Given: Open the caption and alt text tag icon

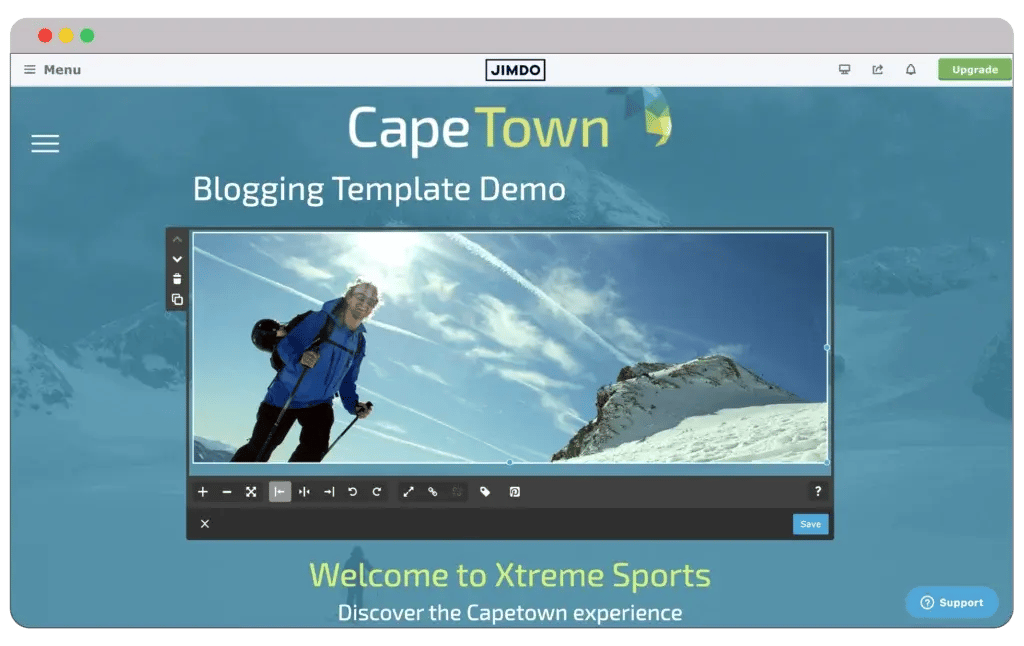Looking at the screenshot, I should click(485, 492).
